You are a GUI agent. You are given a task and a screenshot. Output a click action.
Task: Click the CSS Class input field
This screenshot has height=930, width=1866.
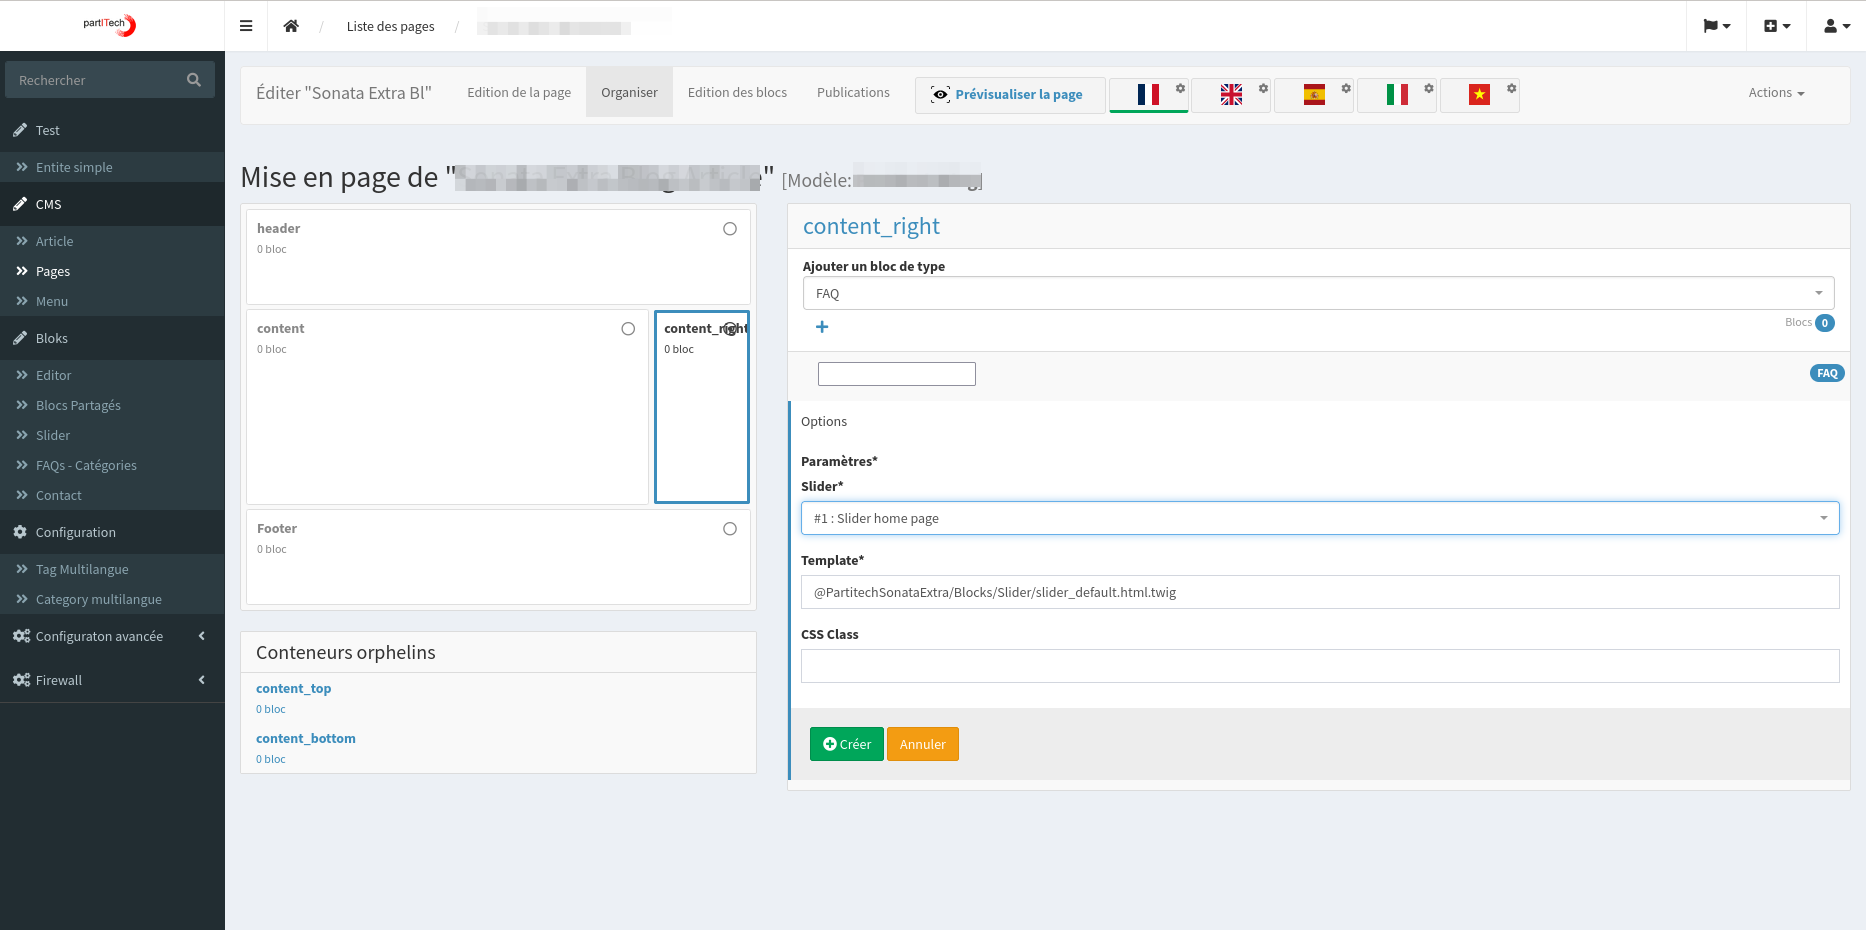pos(1319,666)
